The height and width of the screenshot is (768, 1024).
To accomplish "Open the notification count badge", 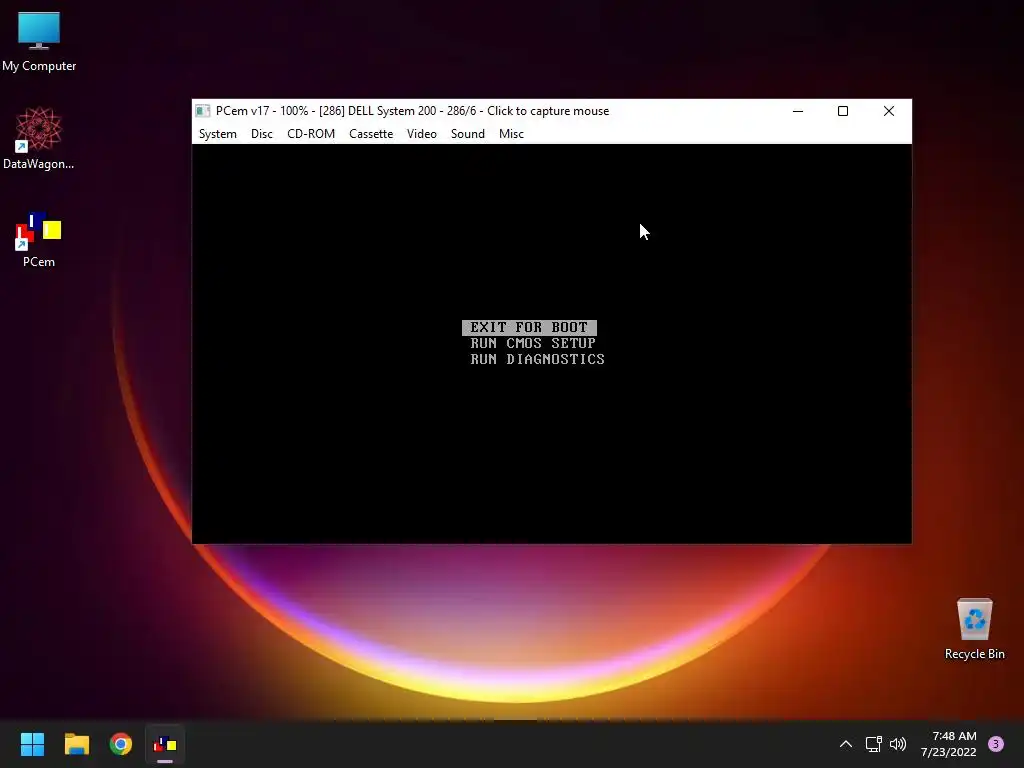I will [996, 744].
